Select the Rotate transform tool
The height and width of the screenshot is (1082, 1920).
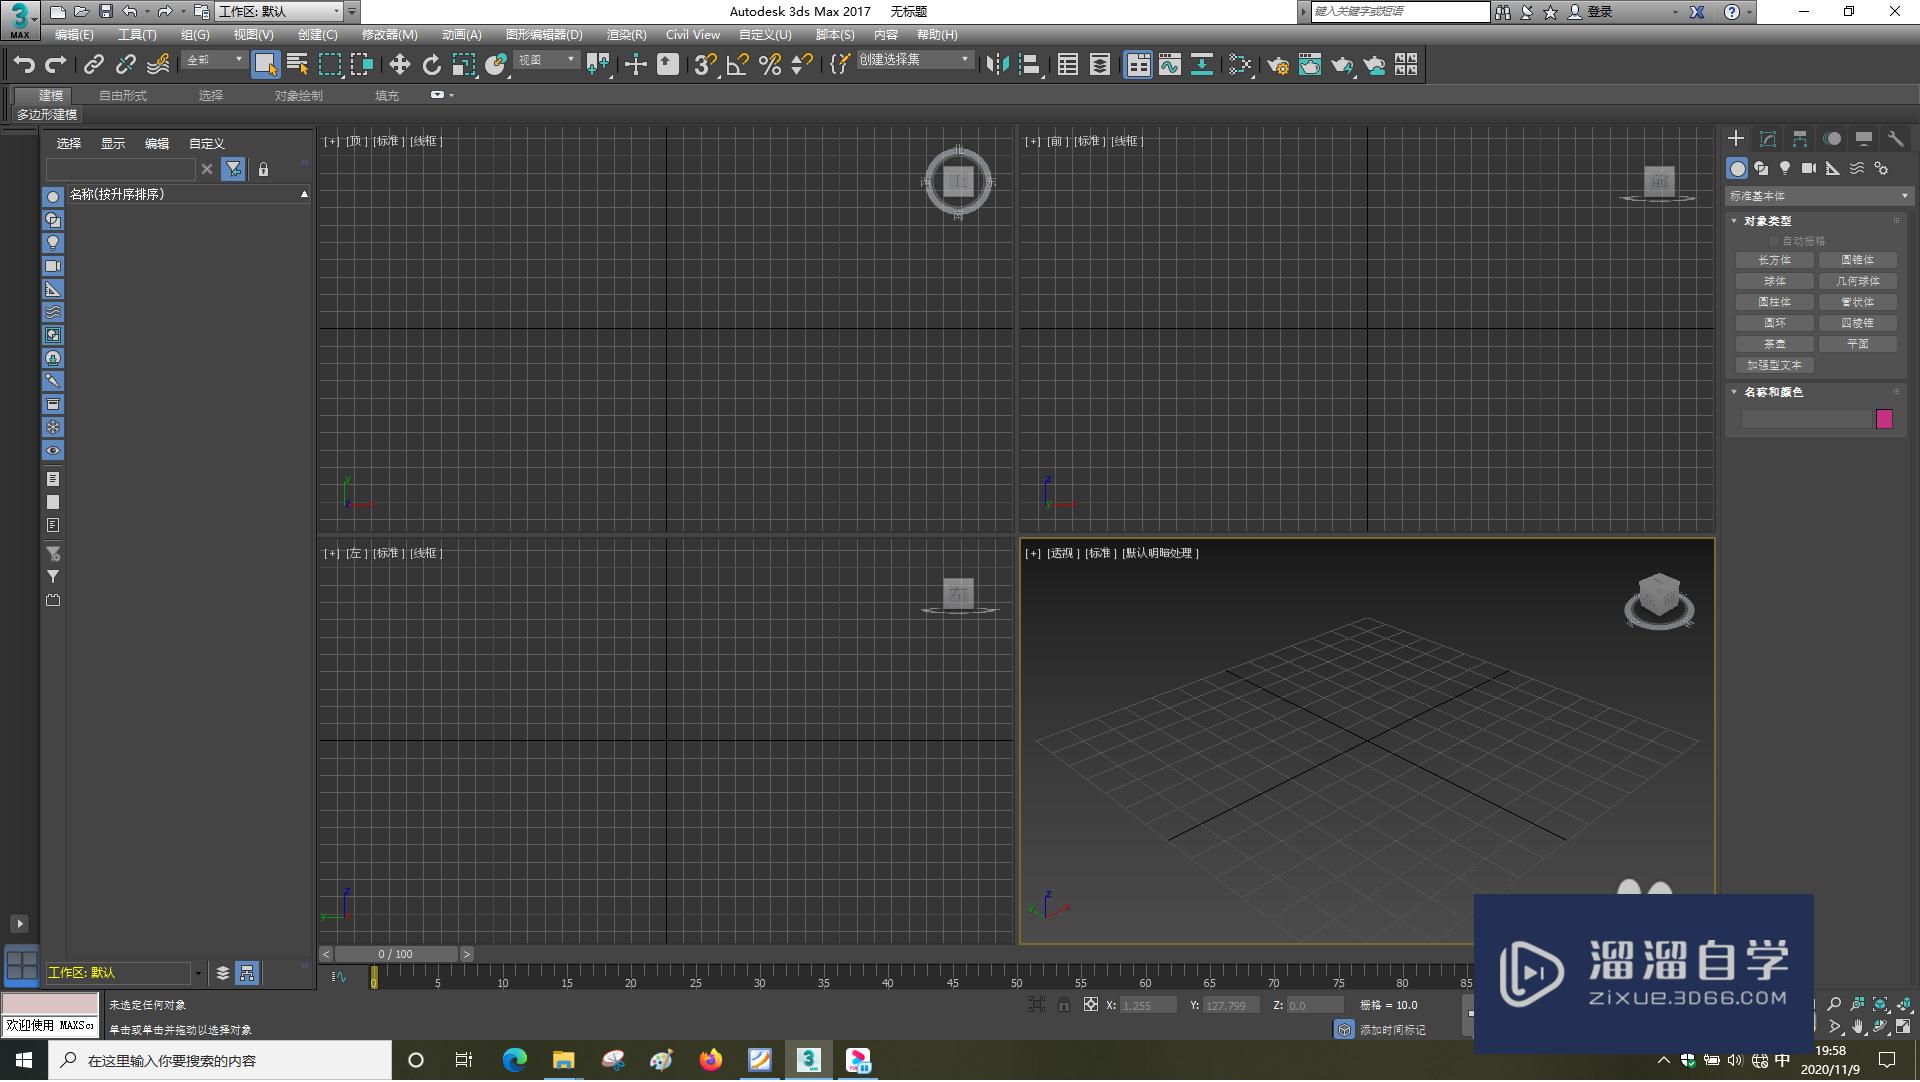[431, 65]
